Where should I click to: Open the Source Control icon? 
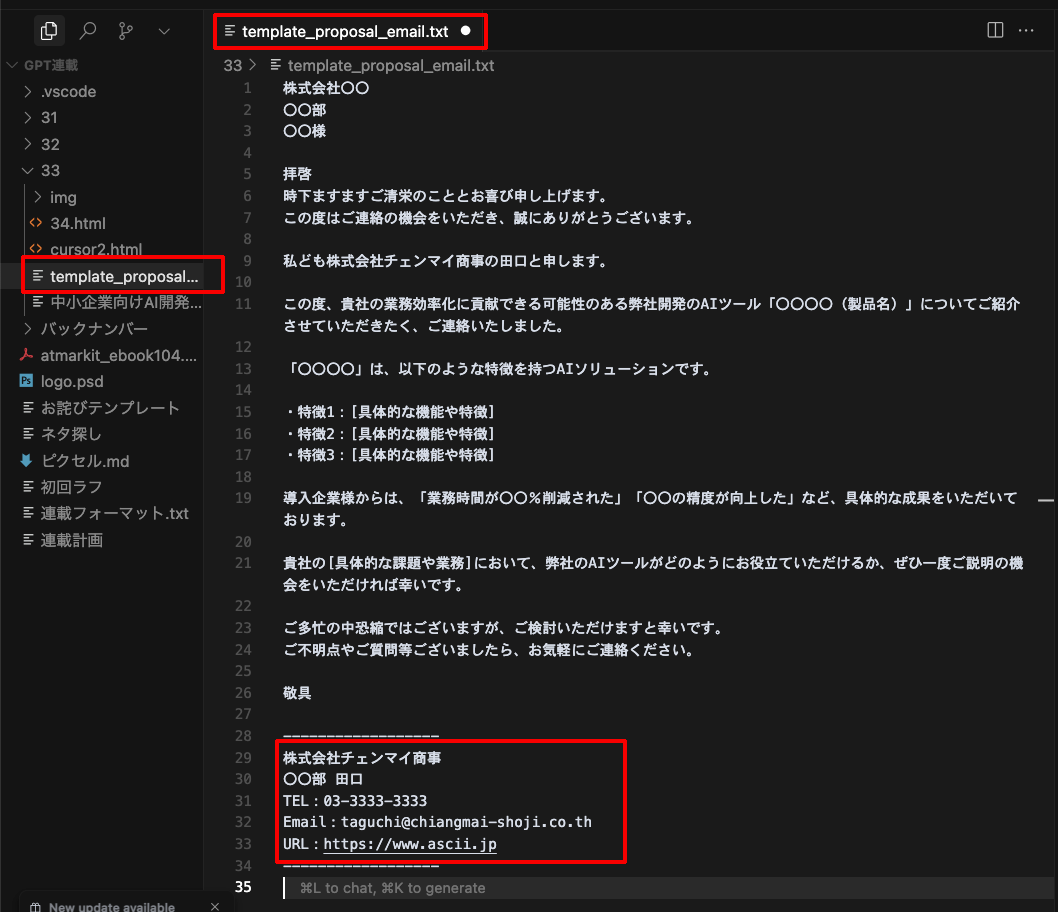[x=126, y=30]
